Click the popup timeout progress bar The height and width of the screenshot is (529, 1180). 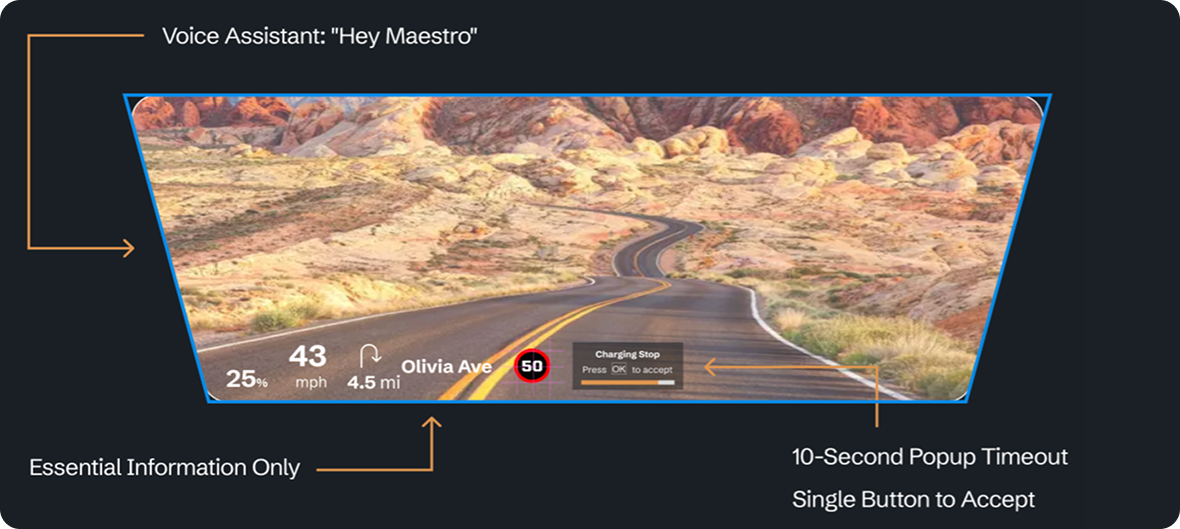click(x=628, y=382)
